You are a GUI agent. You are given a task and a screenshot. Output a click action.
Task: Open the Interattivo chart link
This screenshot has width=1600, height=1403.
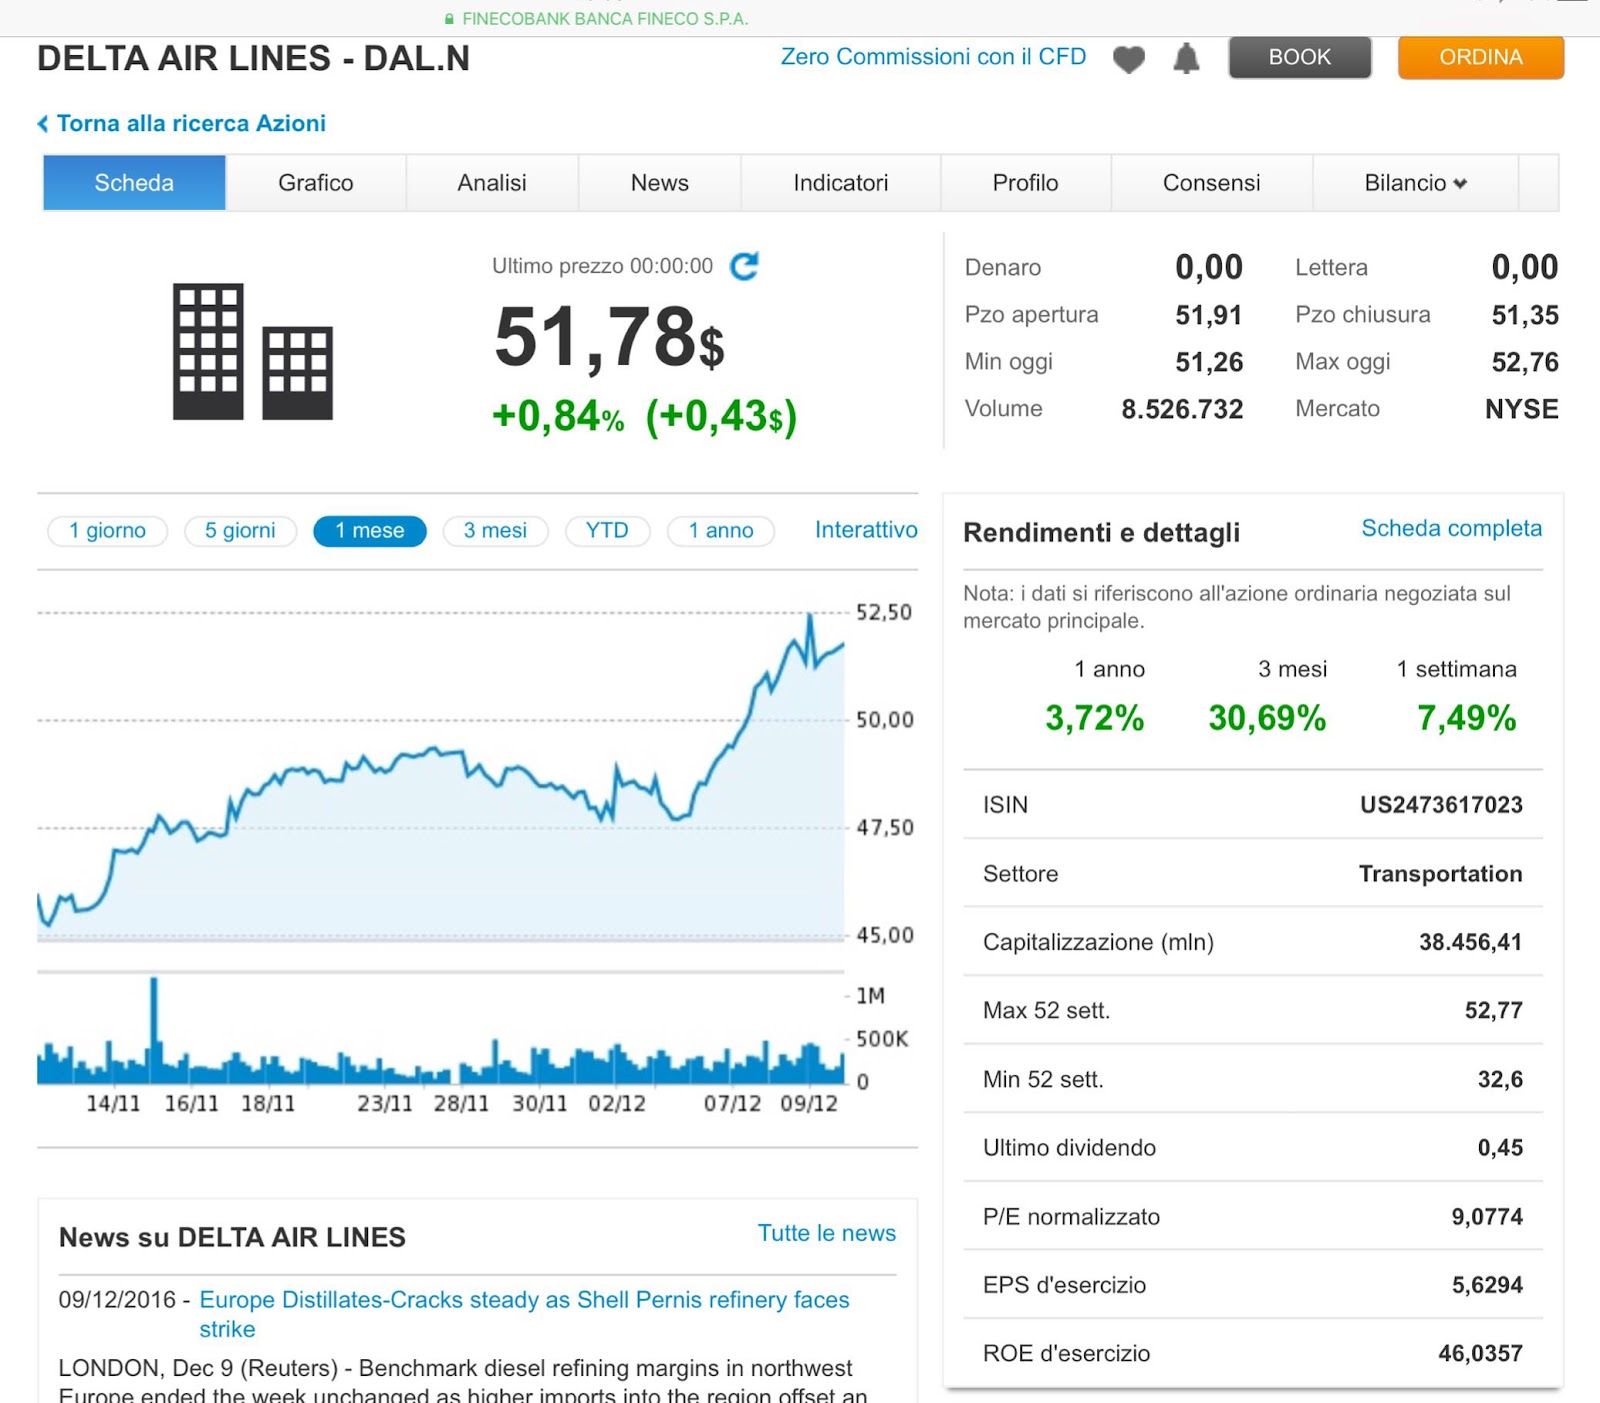866,530
